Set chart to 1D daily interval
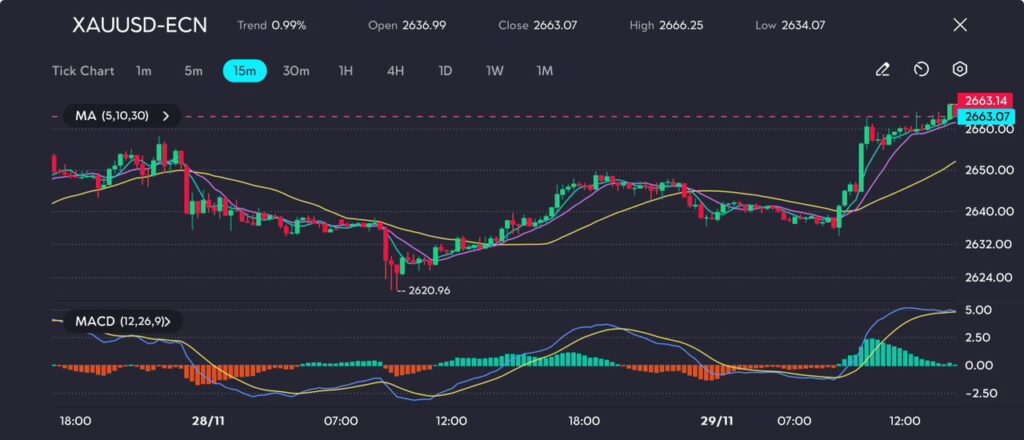 [x=445, y=71]
